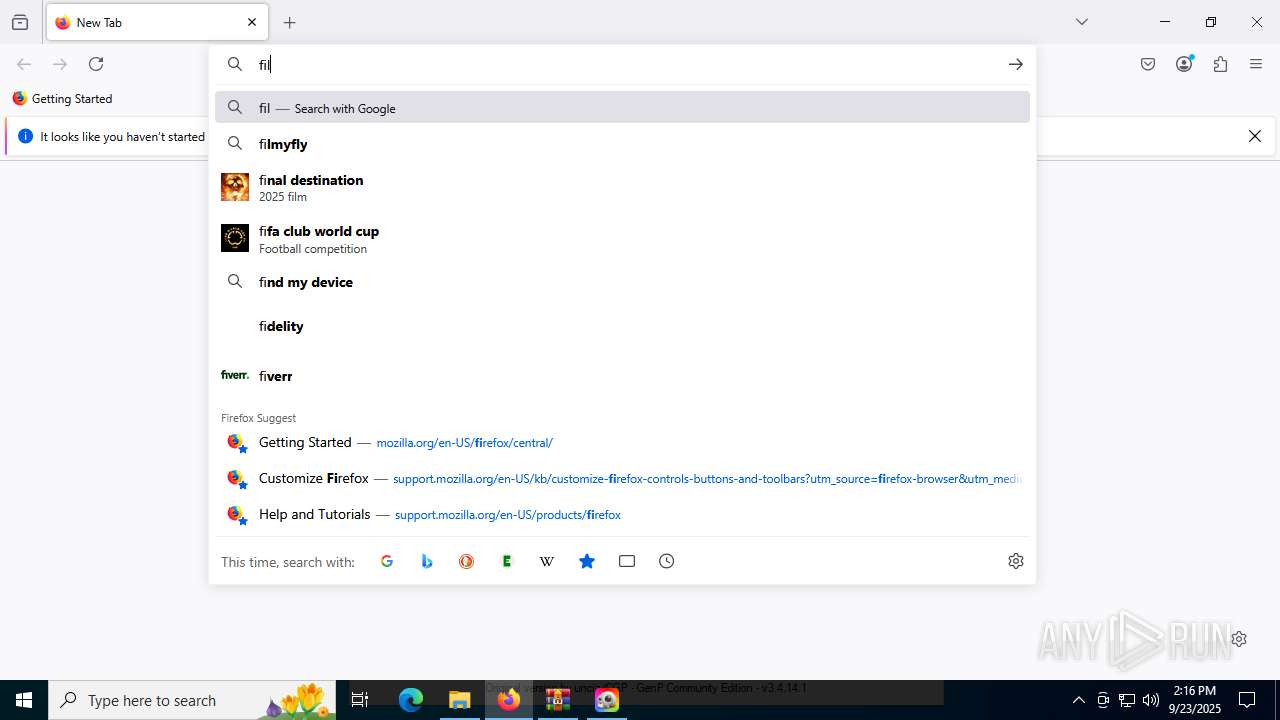
Task: Select the New Tab tab
Action: tap(157, 22)
